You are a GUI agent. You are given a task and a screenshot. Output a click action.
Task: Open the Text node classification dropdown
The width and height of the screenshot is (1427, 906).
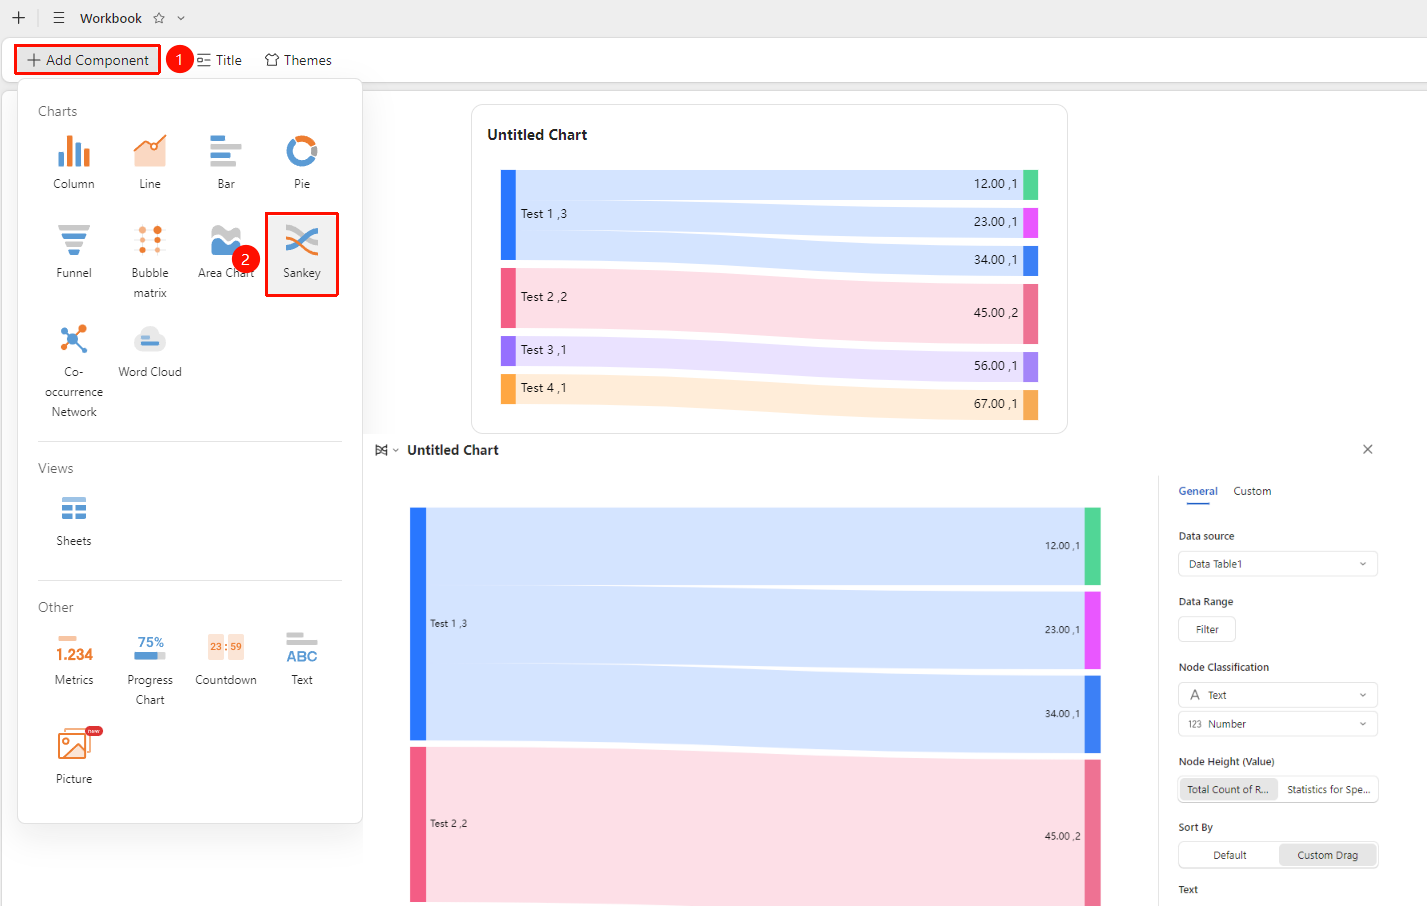pyautogui.click(x=1278, y=695)
